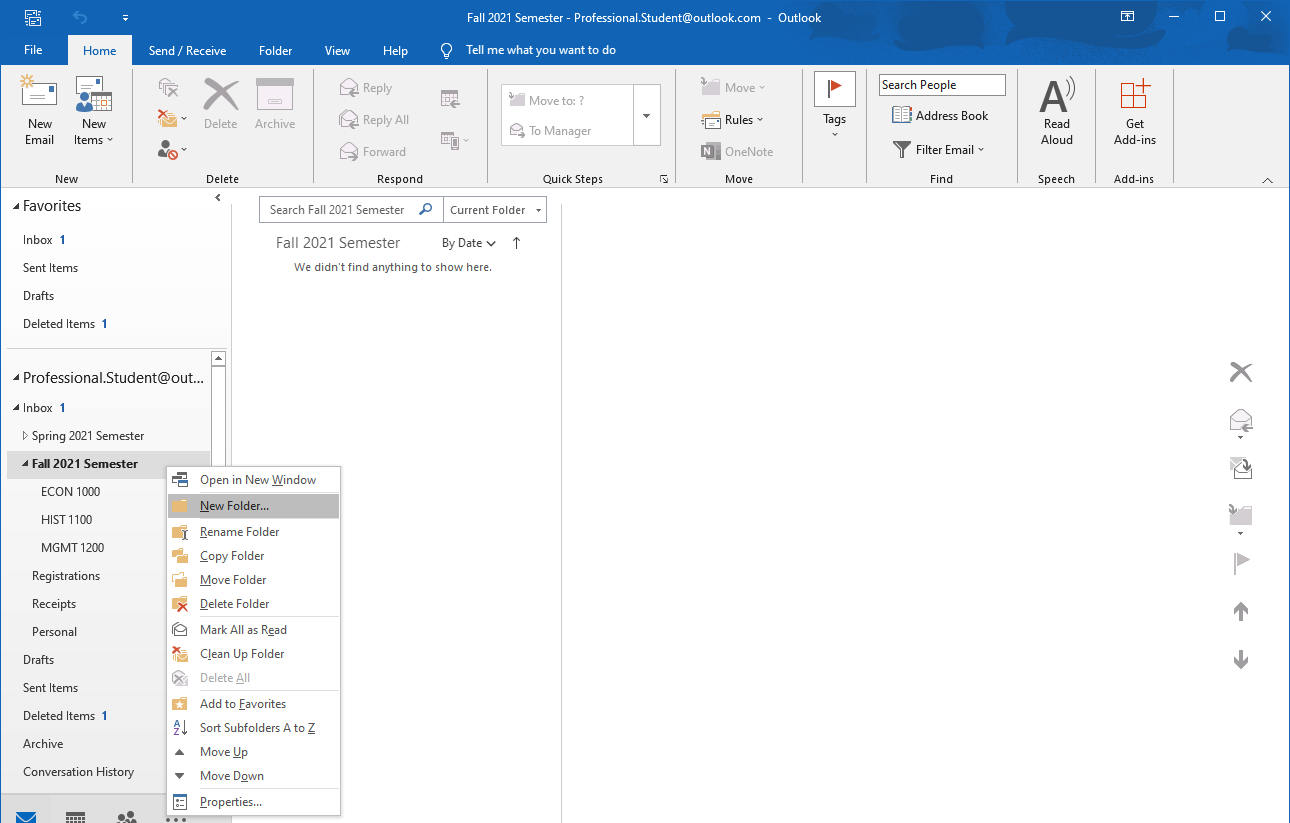
Task: Click in the Search People field
Action: [942, 85]
